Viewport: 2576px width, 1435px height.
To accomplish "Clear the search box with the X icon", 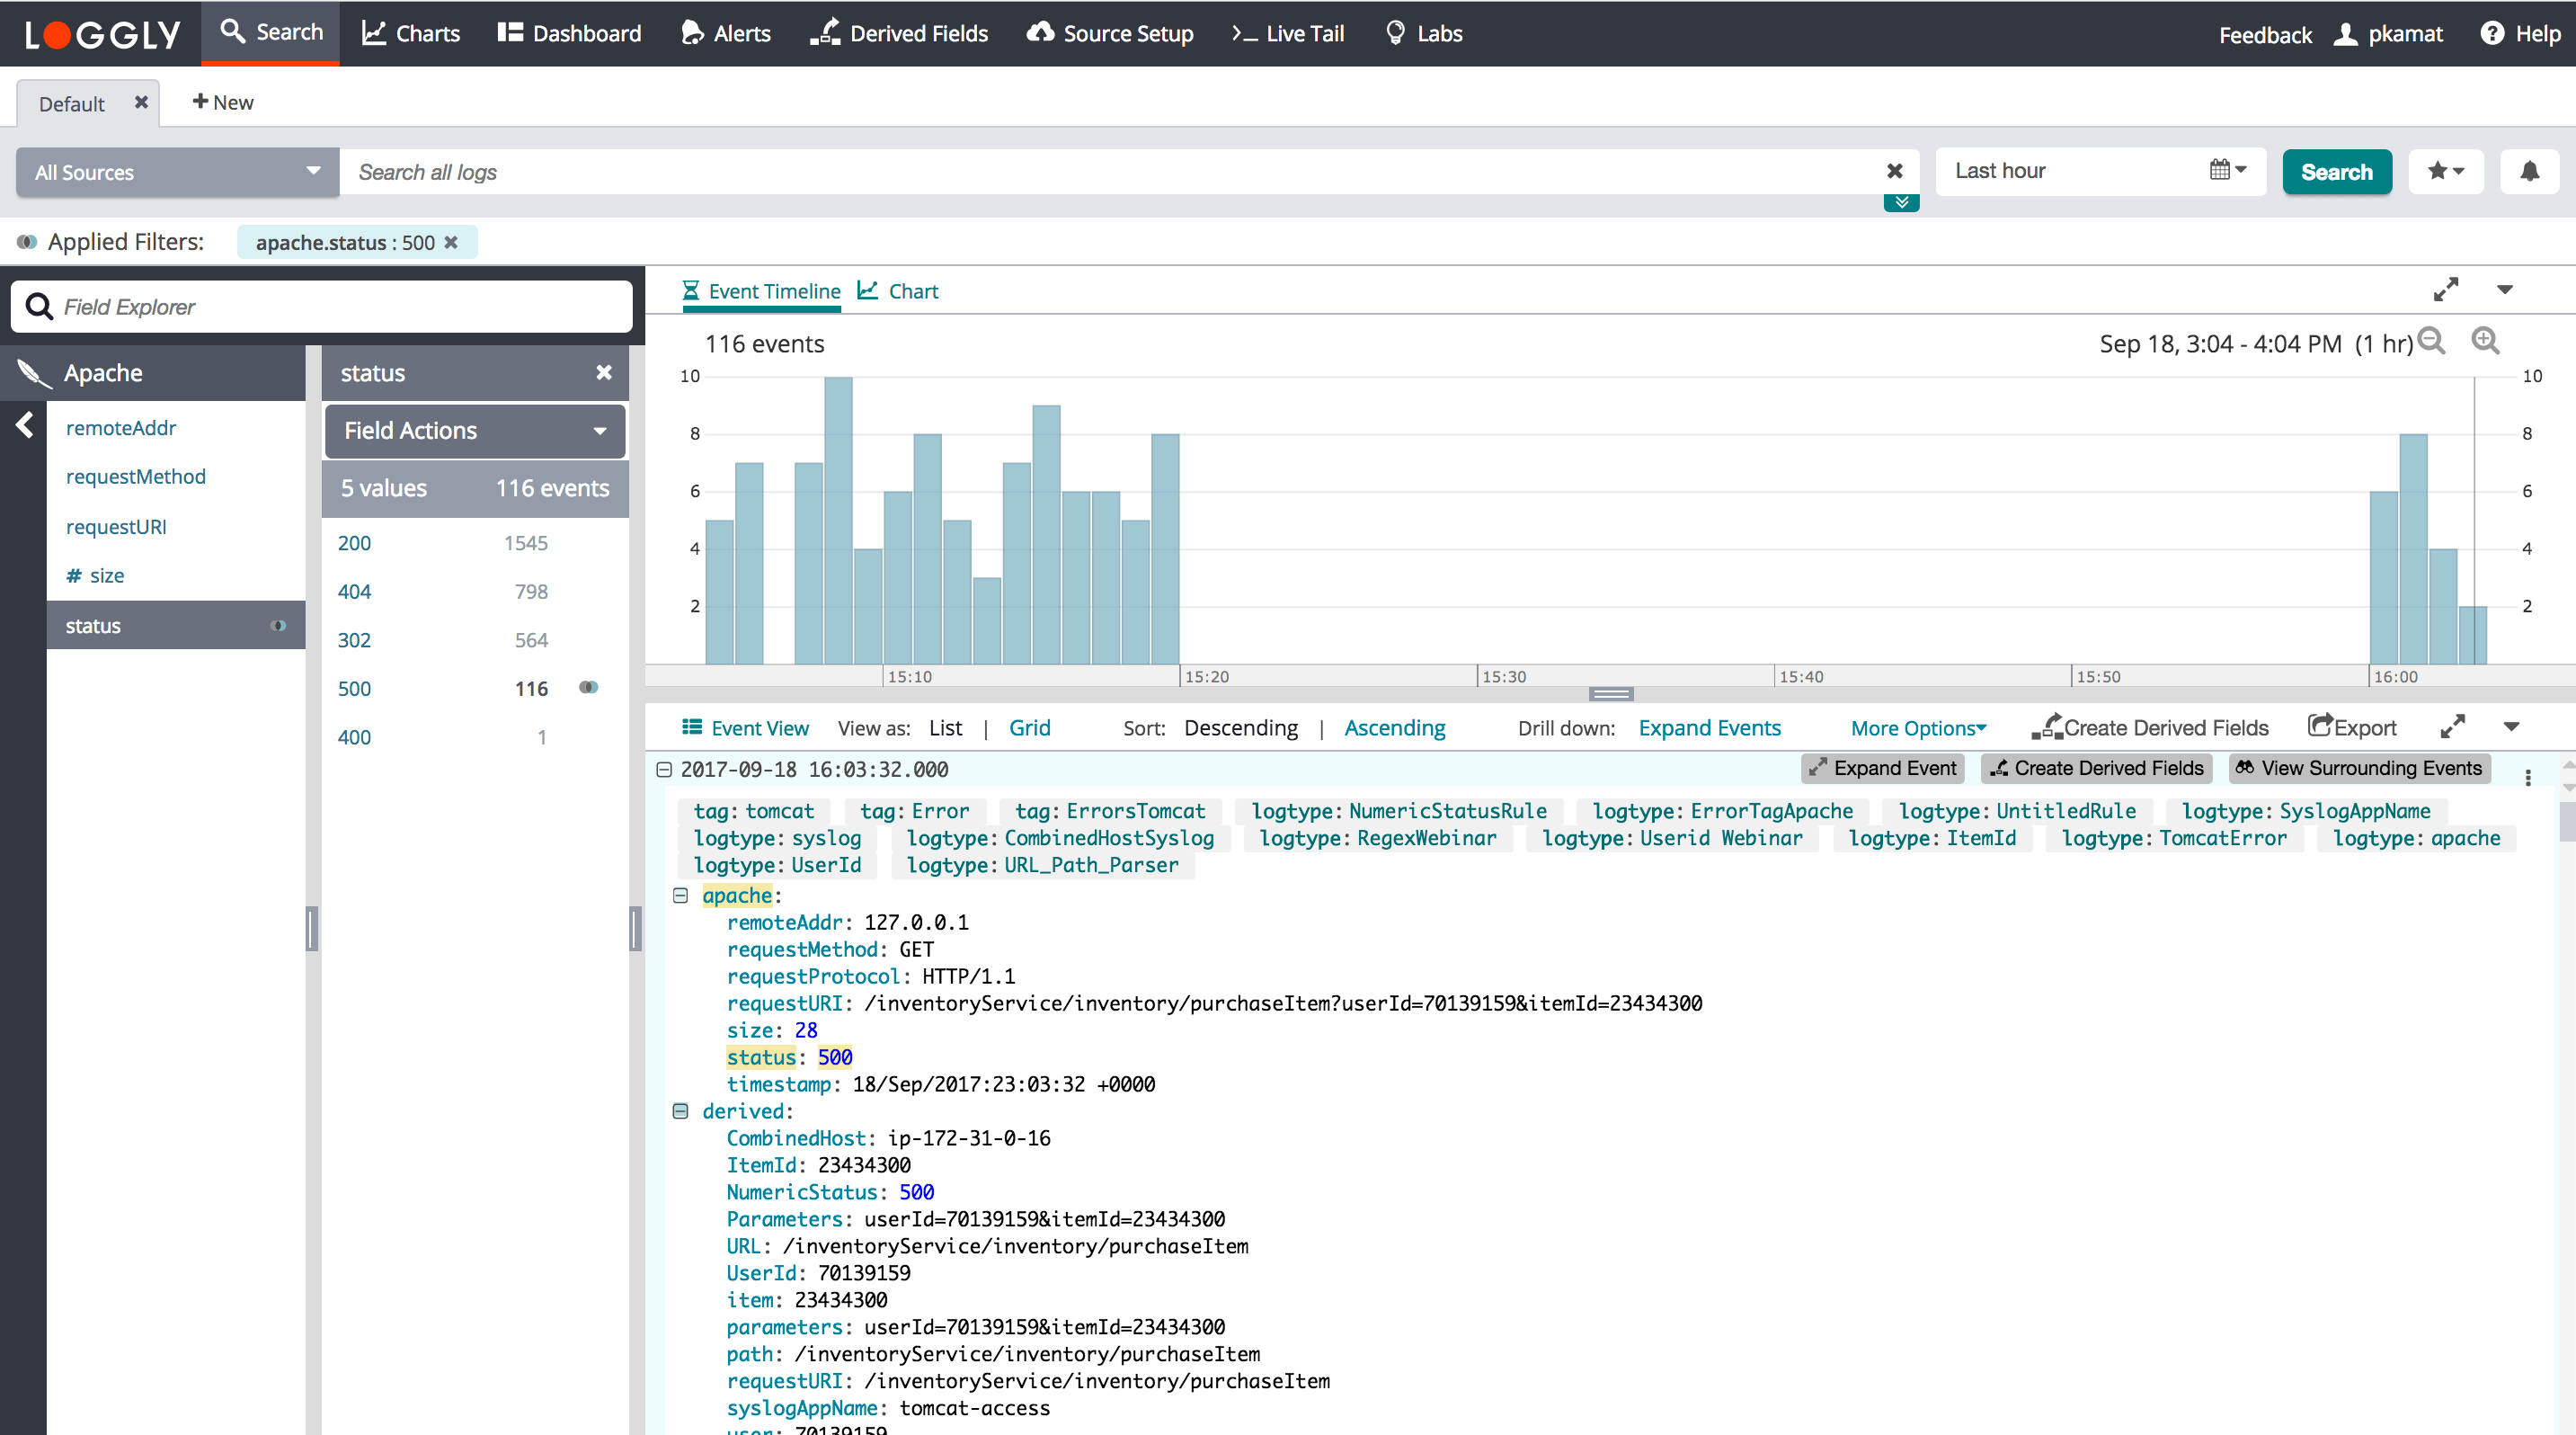I will 1894,171.
